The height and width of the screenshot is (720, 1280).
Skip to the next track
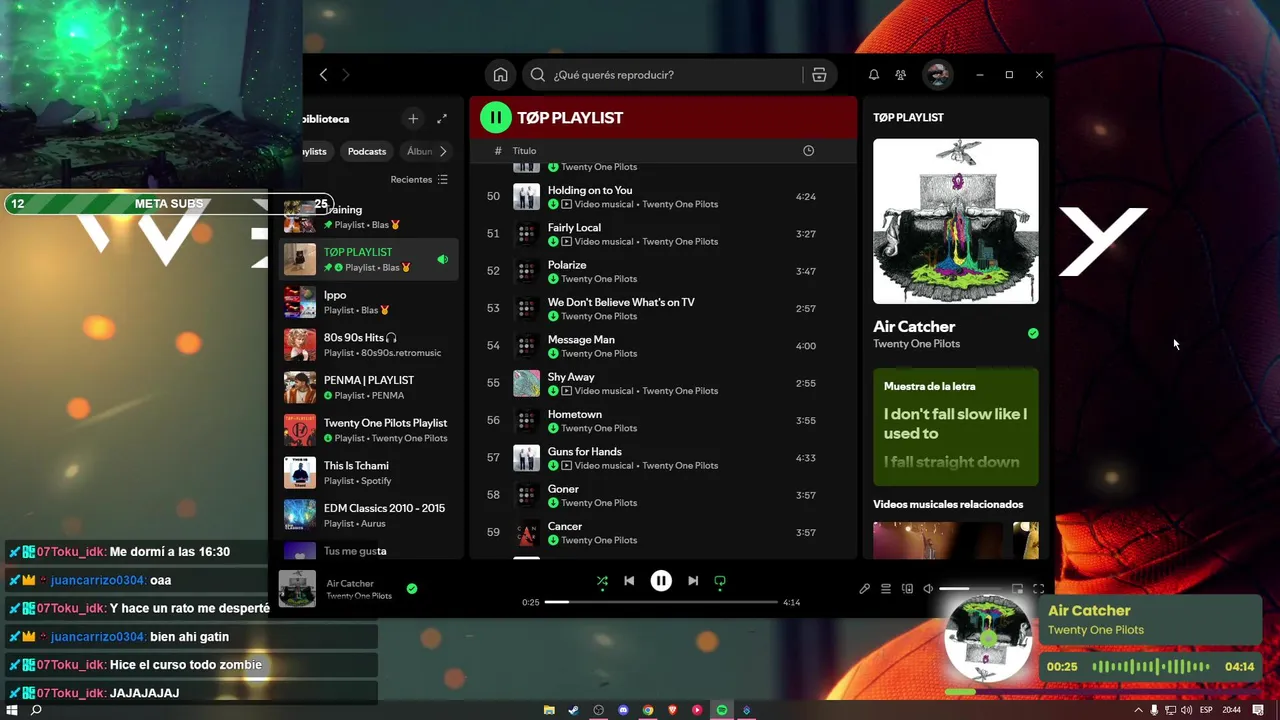(x=693, y=581)
